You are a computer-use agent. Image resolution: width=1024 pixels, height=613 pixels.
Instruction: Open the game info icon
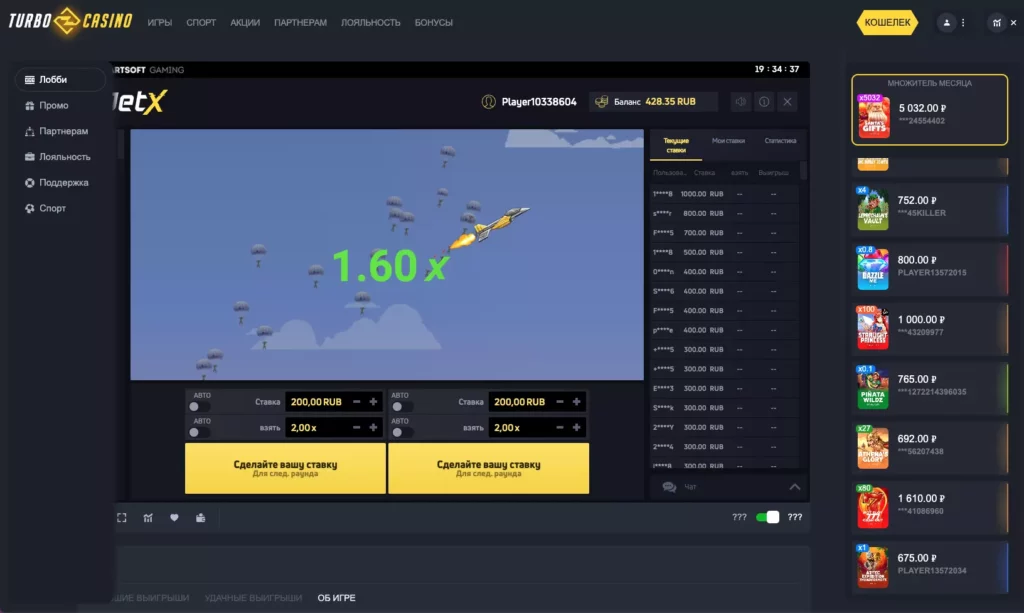coord(764,102)
